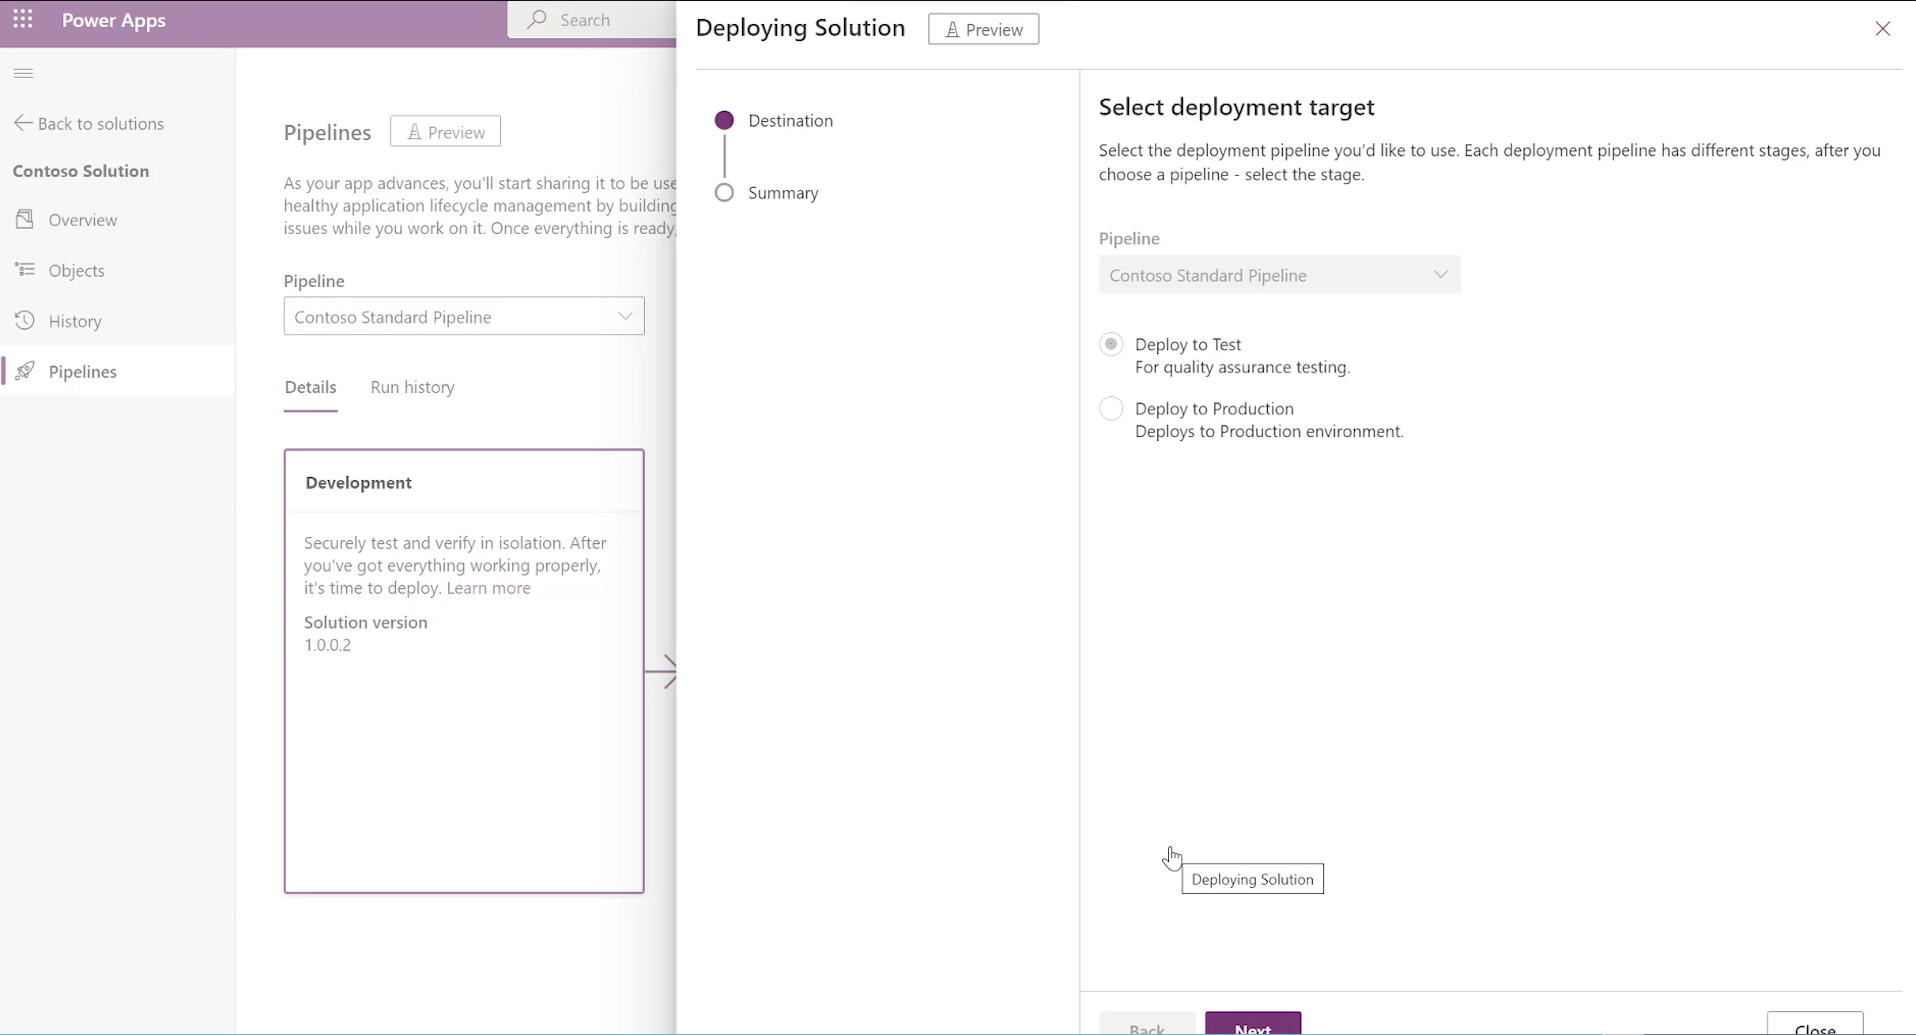Click the Objects list icon in sidebar
The width and height of the screenshot is (1916, 1035).
[x=25, y=270]
